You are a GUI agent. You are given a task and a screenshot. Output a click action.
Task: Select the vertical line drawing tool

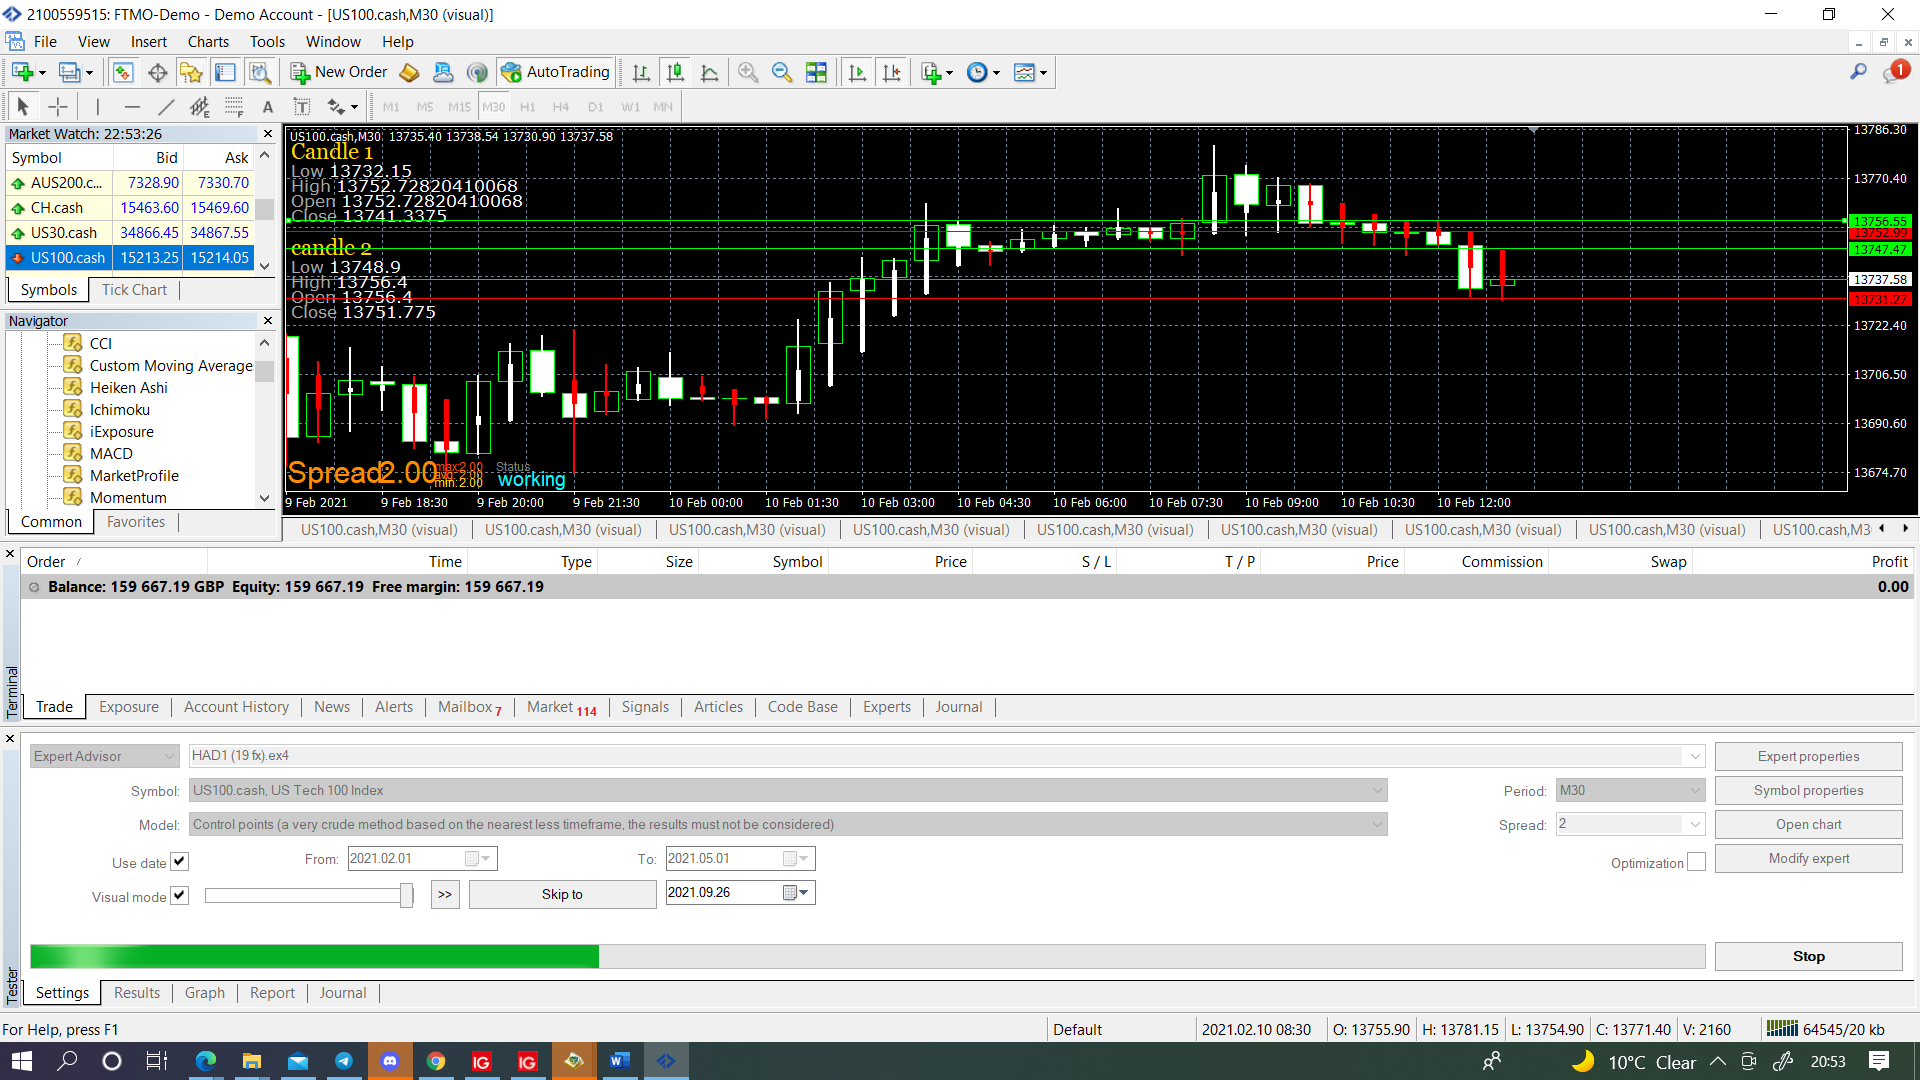click(x=98, y=106)
